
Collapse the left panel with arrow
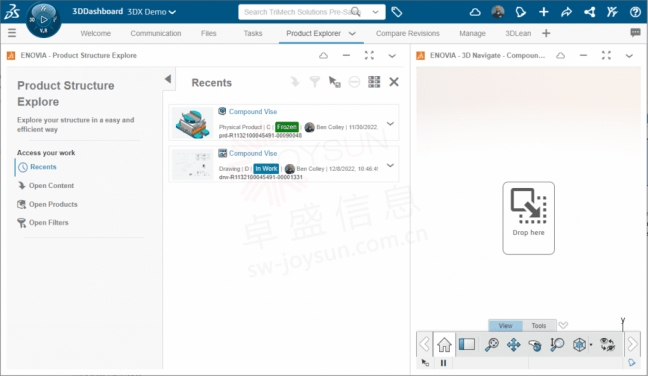click(168, 79)
